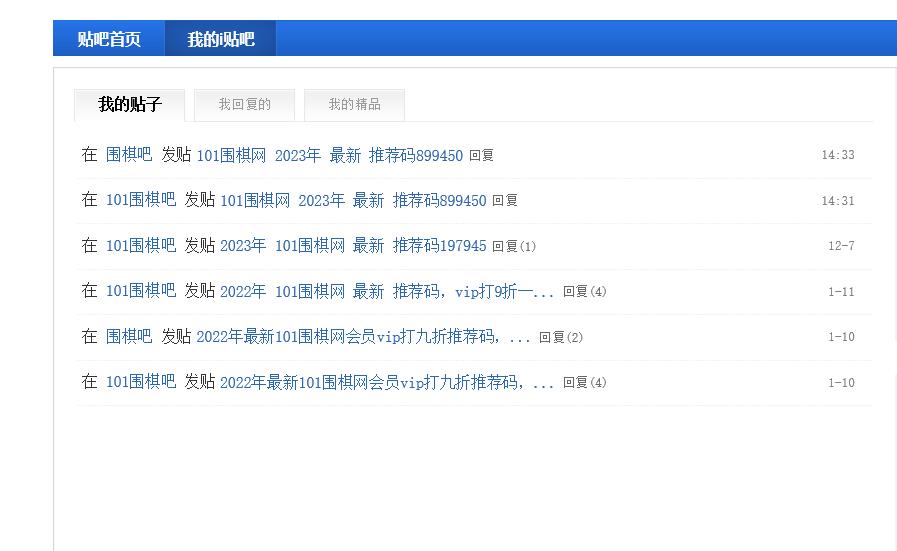The image size is (897, 551).
Task: Open the last row's 2022年最新101围棋网会员 post
Action: tap(387, 382)
